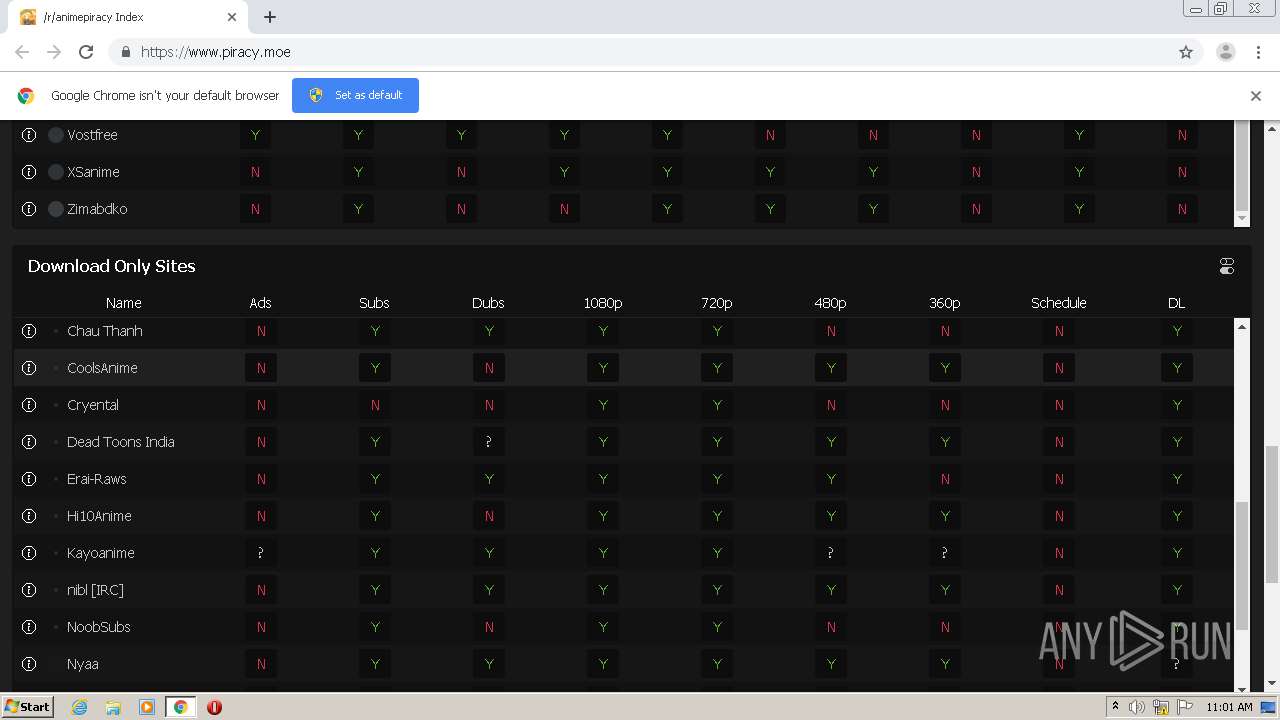Viewport: 1280px width, 720px height.
Task: Open info icon for nibl [IRC] row
Action: pos(29,590)
